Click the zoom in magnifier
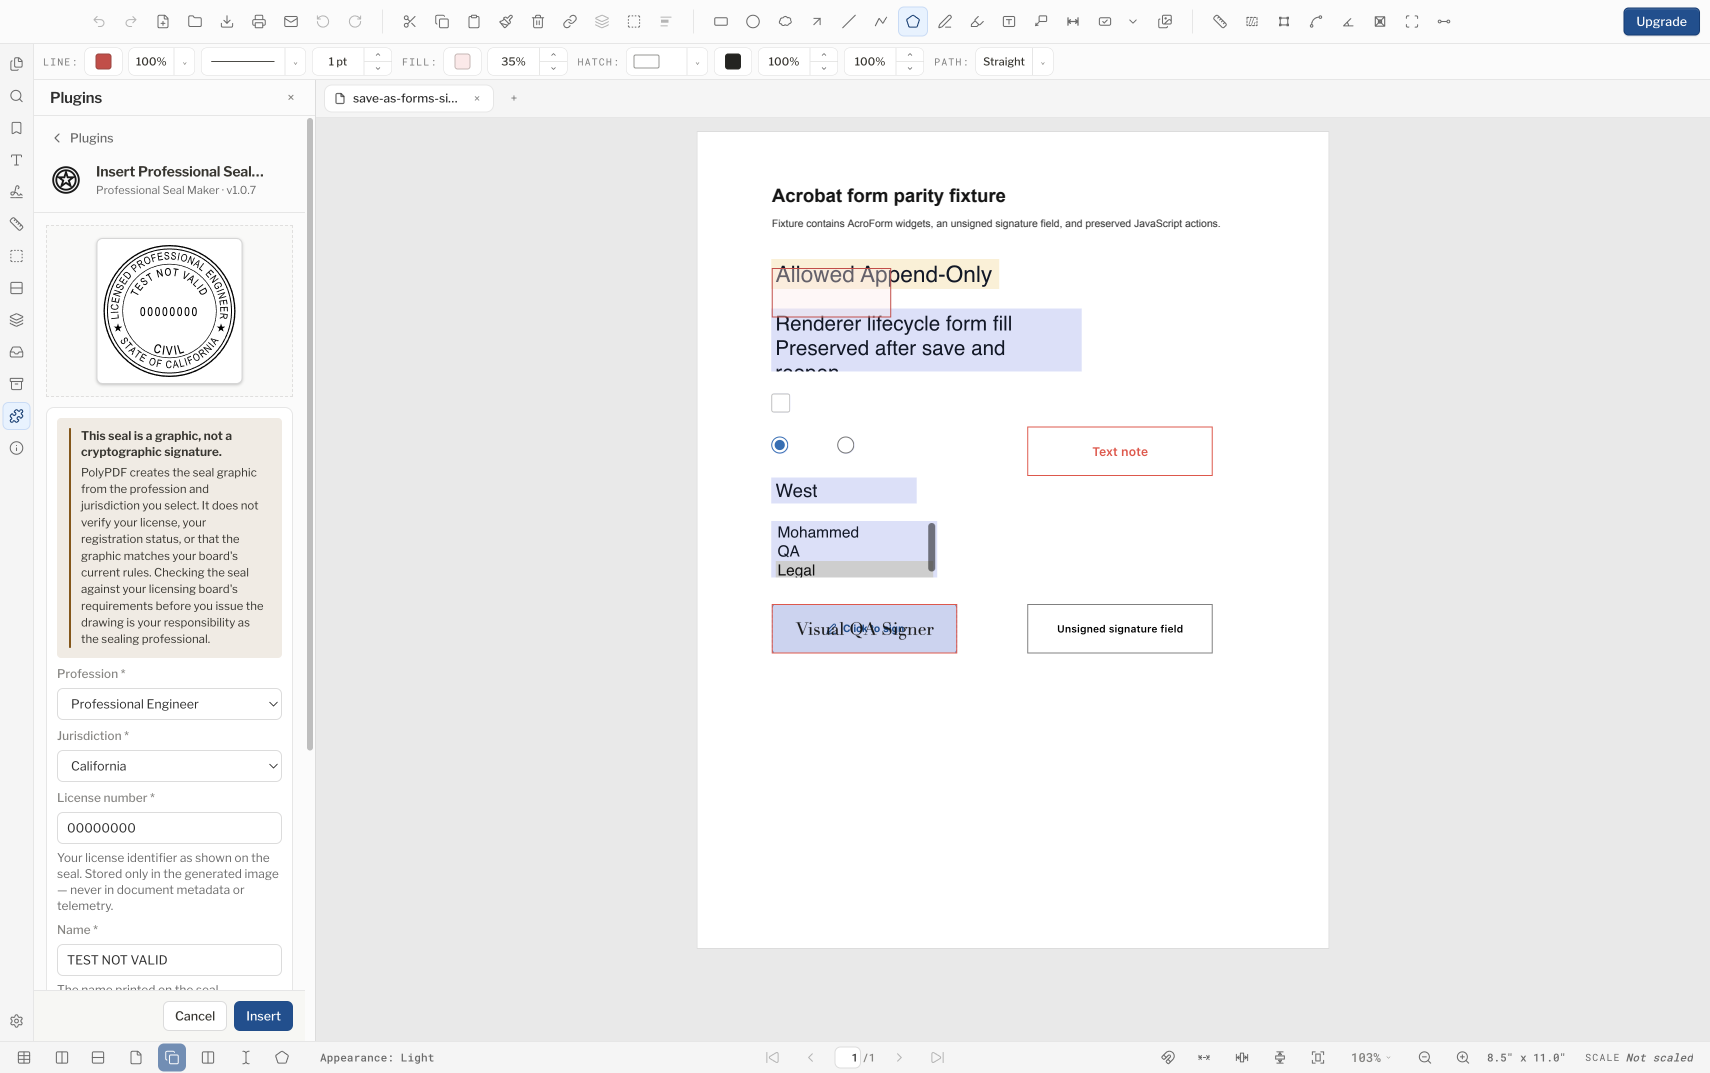This screenshot has width=1710, height=1073. tap(1463, 1057)
